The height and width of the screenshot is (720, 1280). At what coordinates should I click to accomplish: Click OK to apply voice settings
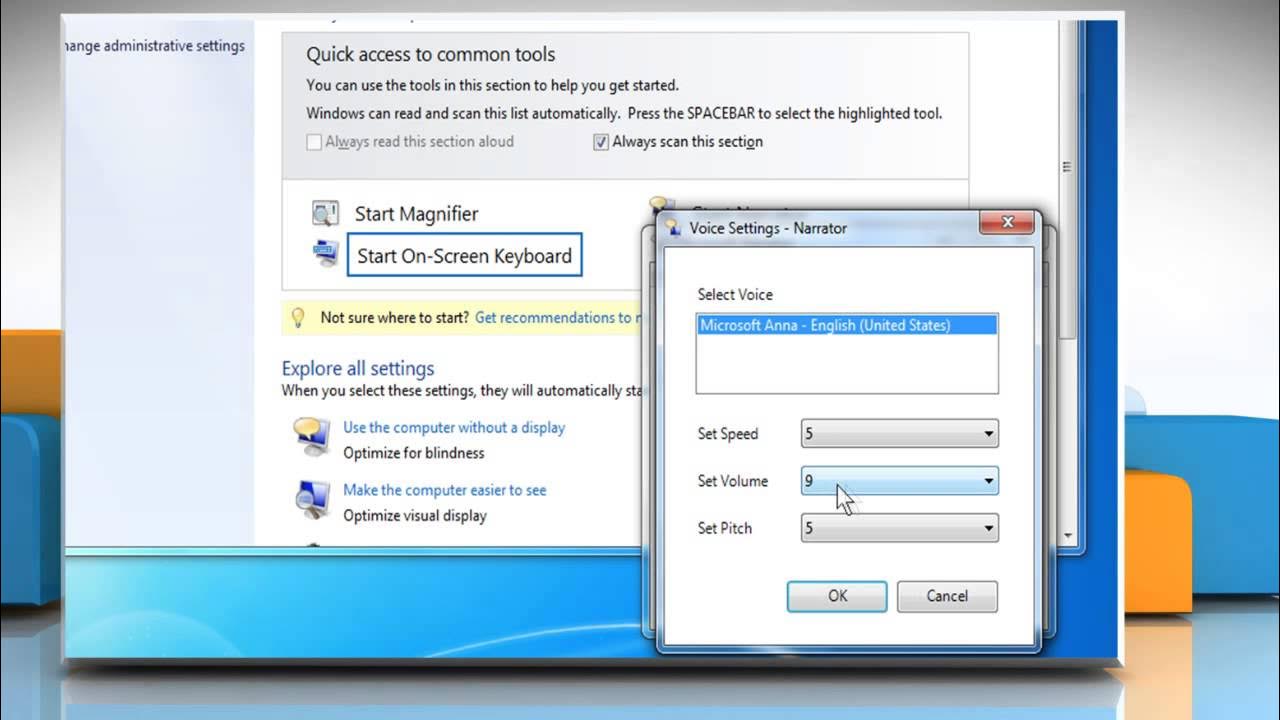[836, 596]
